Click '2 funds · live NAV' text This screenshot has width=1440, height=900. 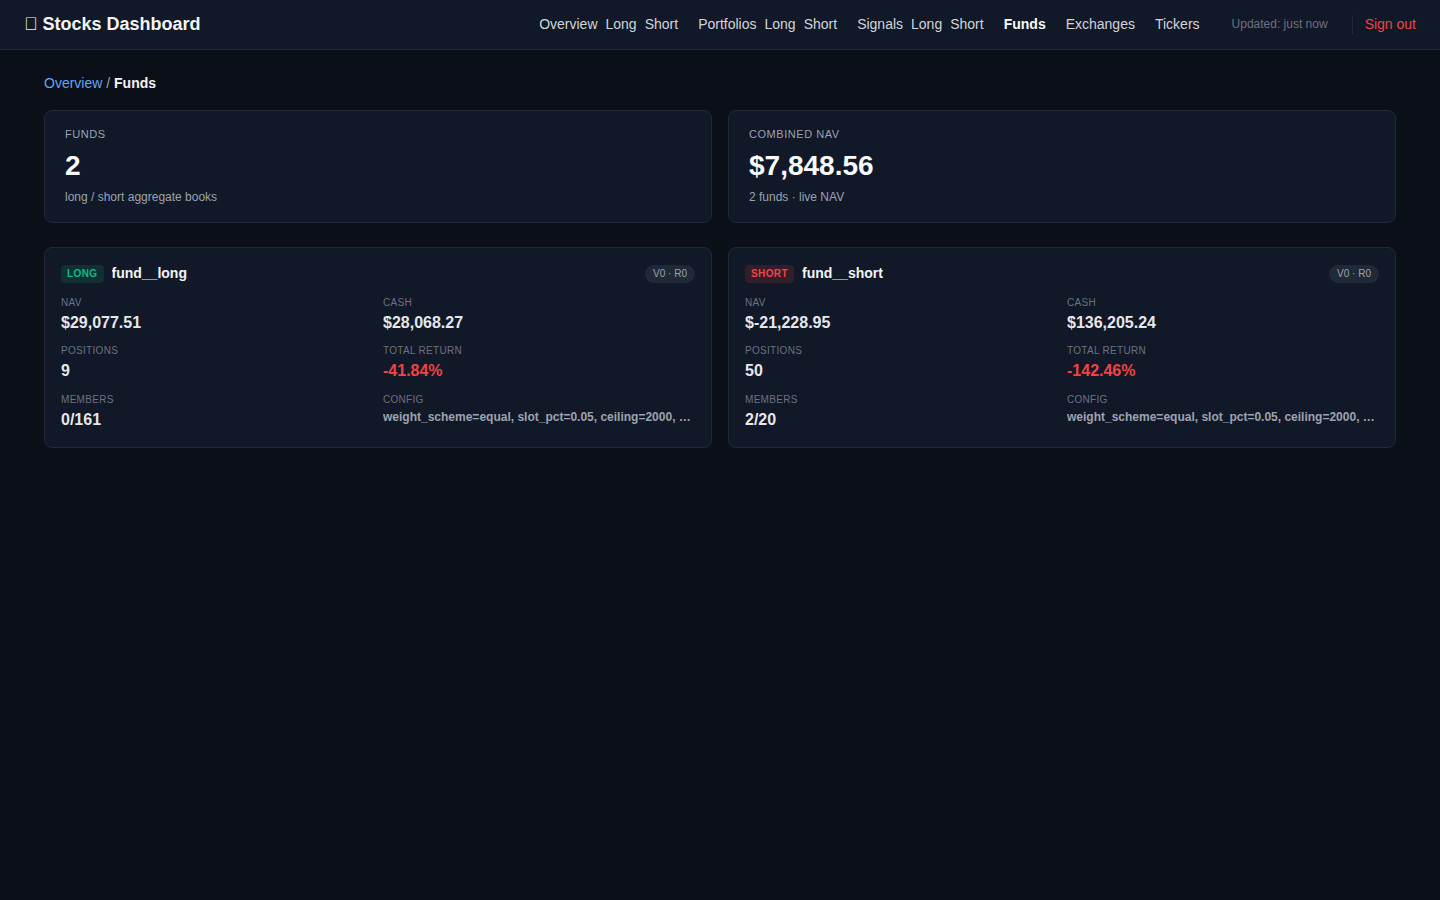[796, 197]
